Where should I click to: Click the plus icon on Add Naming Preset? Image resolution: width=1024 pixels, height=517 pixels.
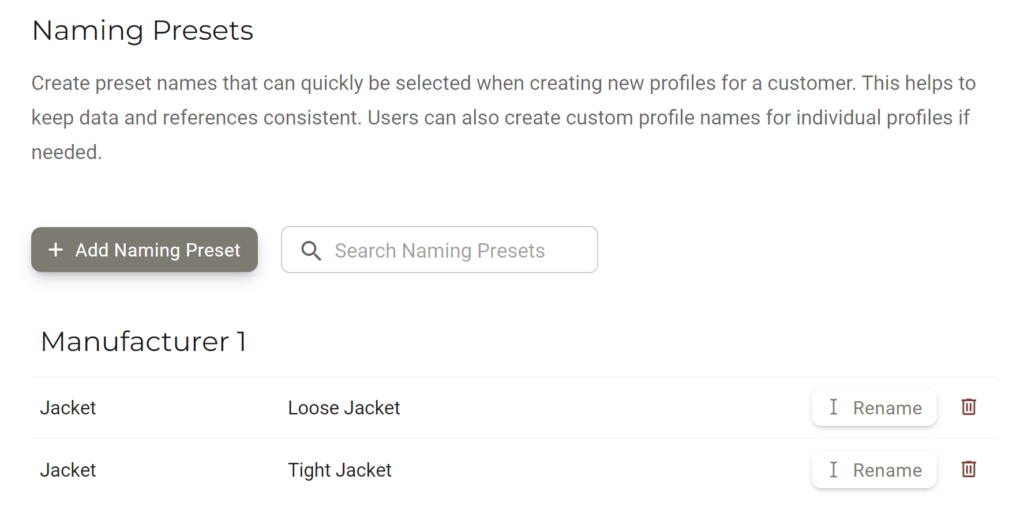[56, 249]
